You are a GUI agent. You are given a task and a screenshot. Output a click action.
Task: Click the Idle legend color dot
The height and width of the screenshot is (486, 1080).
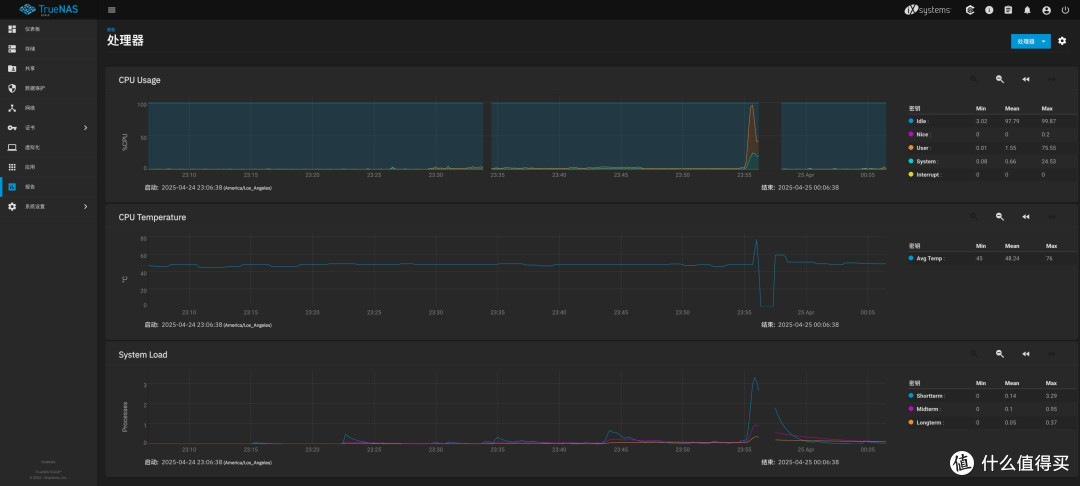click(911, 121)
